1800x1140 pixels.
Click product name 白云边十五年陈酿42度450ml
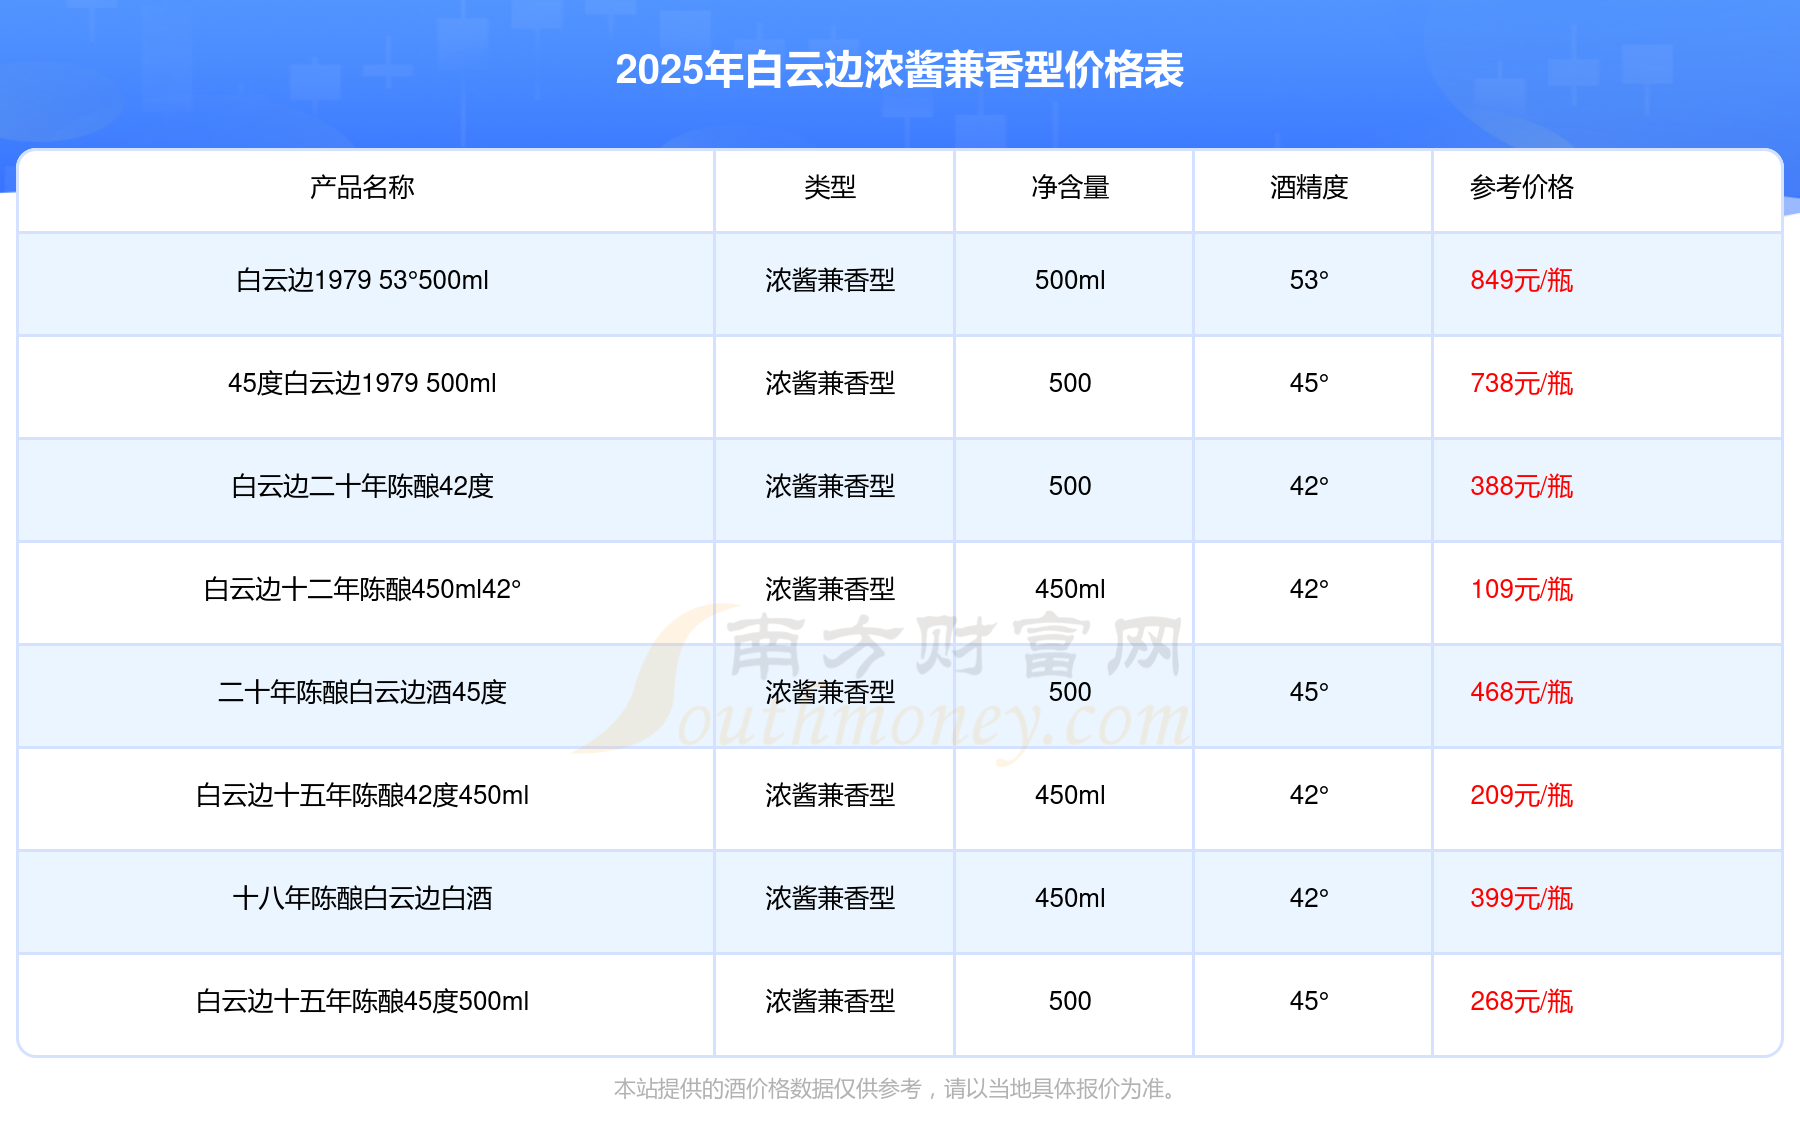(362, 795)
